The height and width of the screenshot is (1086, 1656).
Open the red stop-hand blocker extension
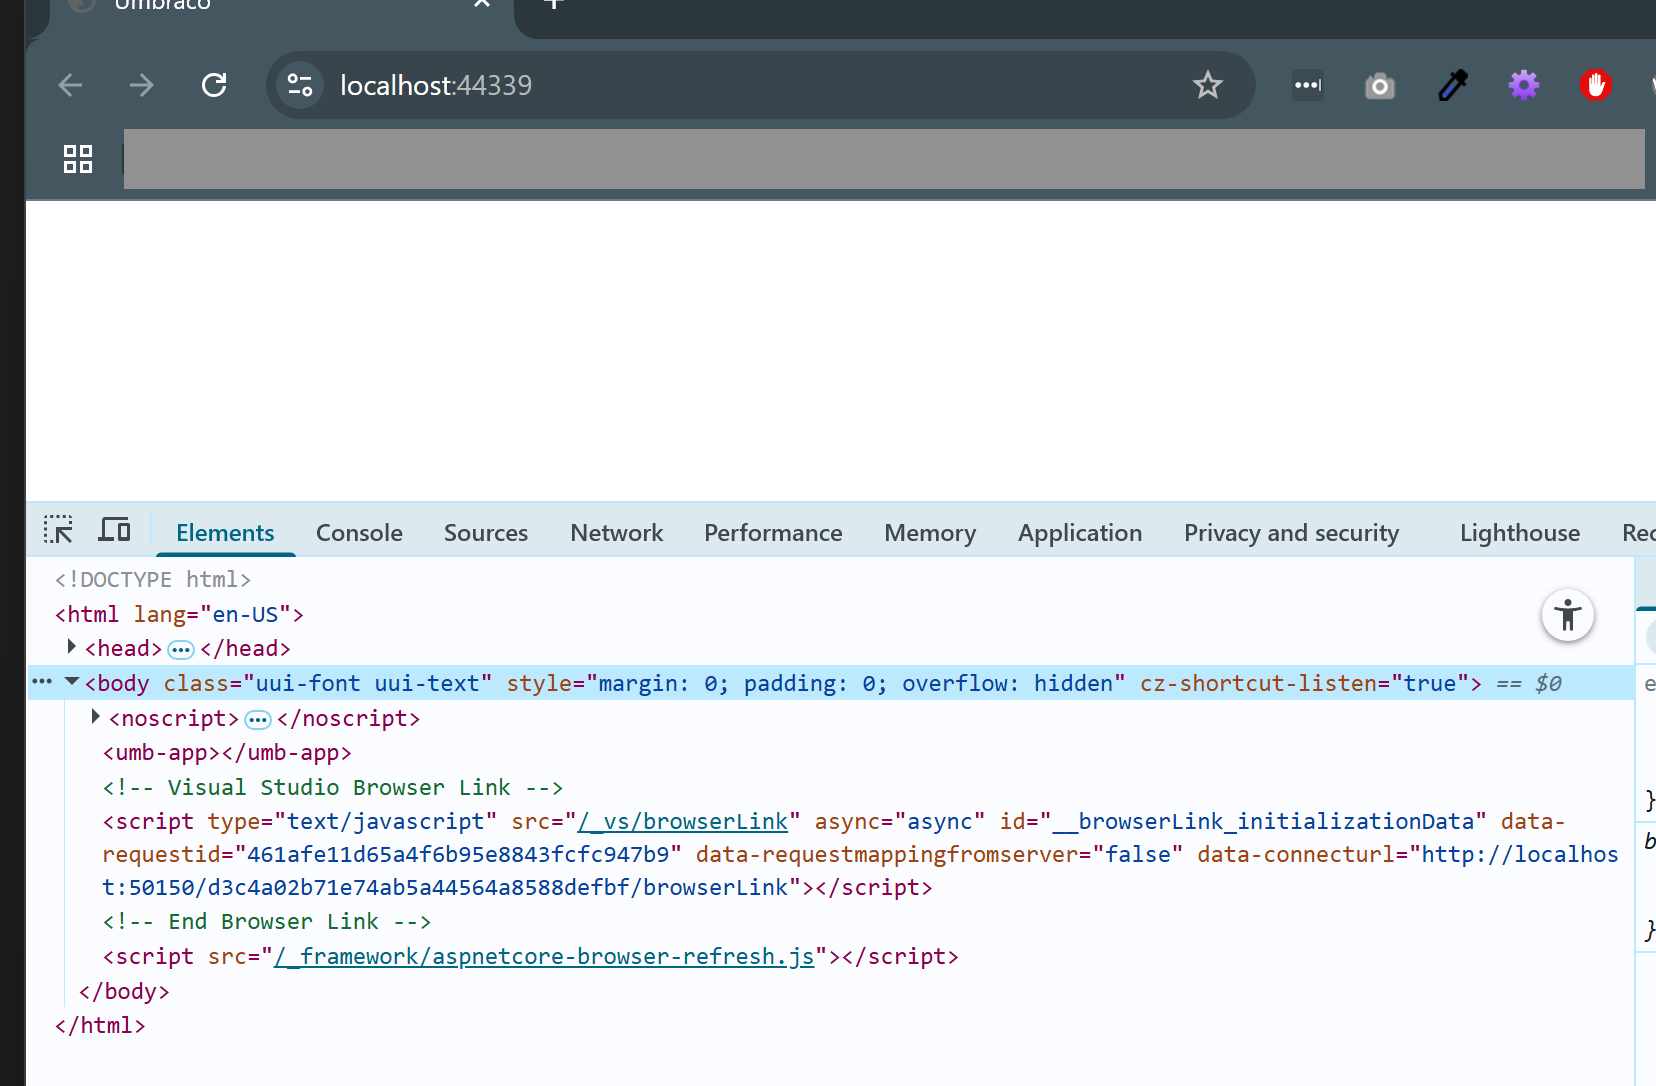(x=1596, y=85)
